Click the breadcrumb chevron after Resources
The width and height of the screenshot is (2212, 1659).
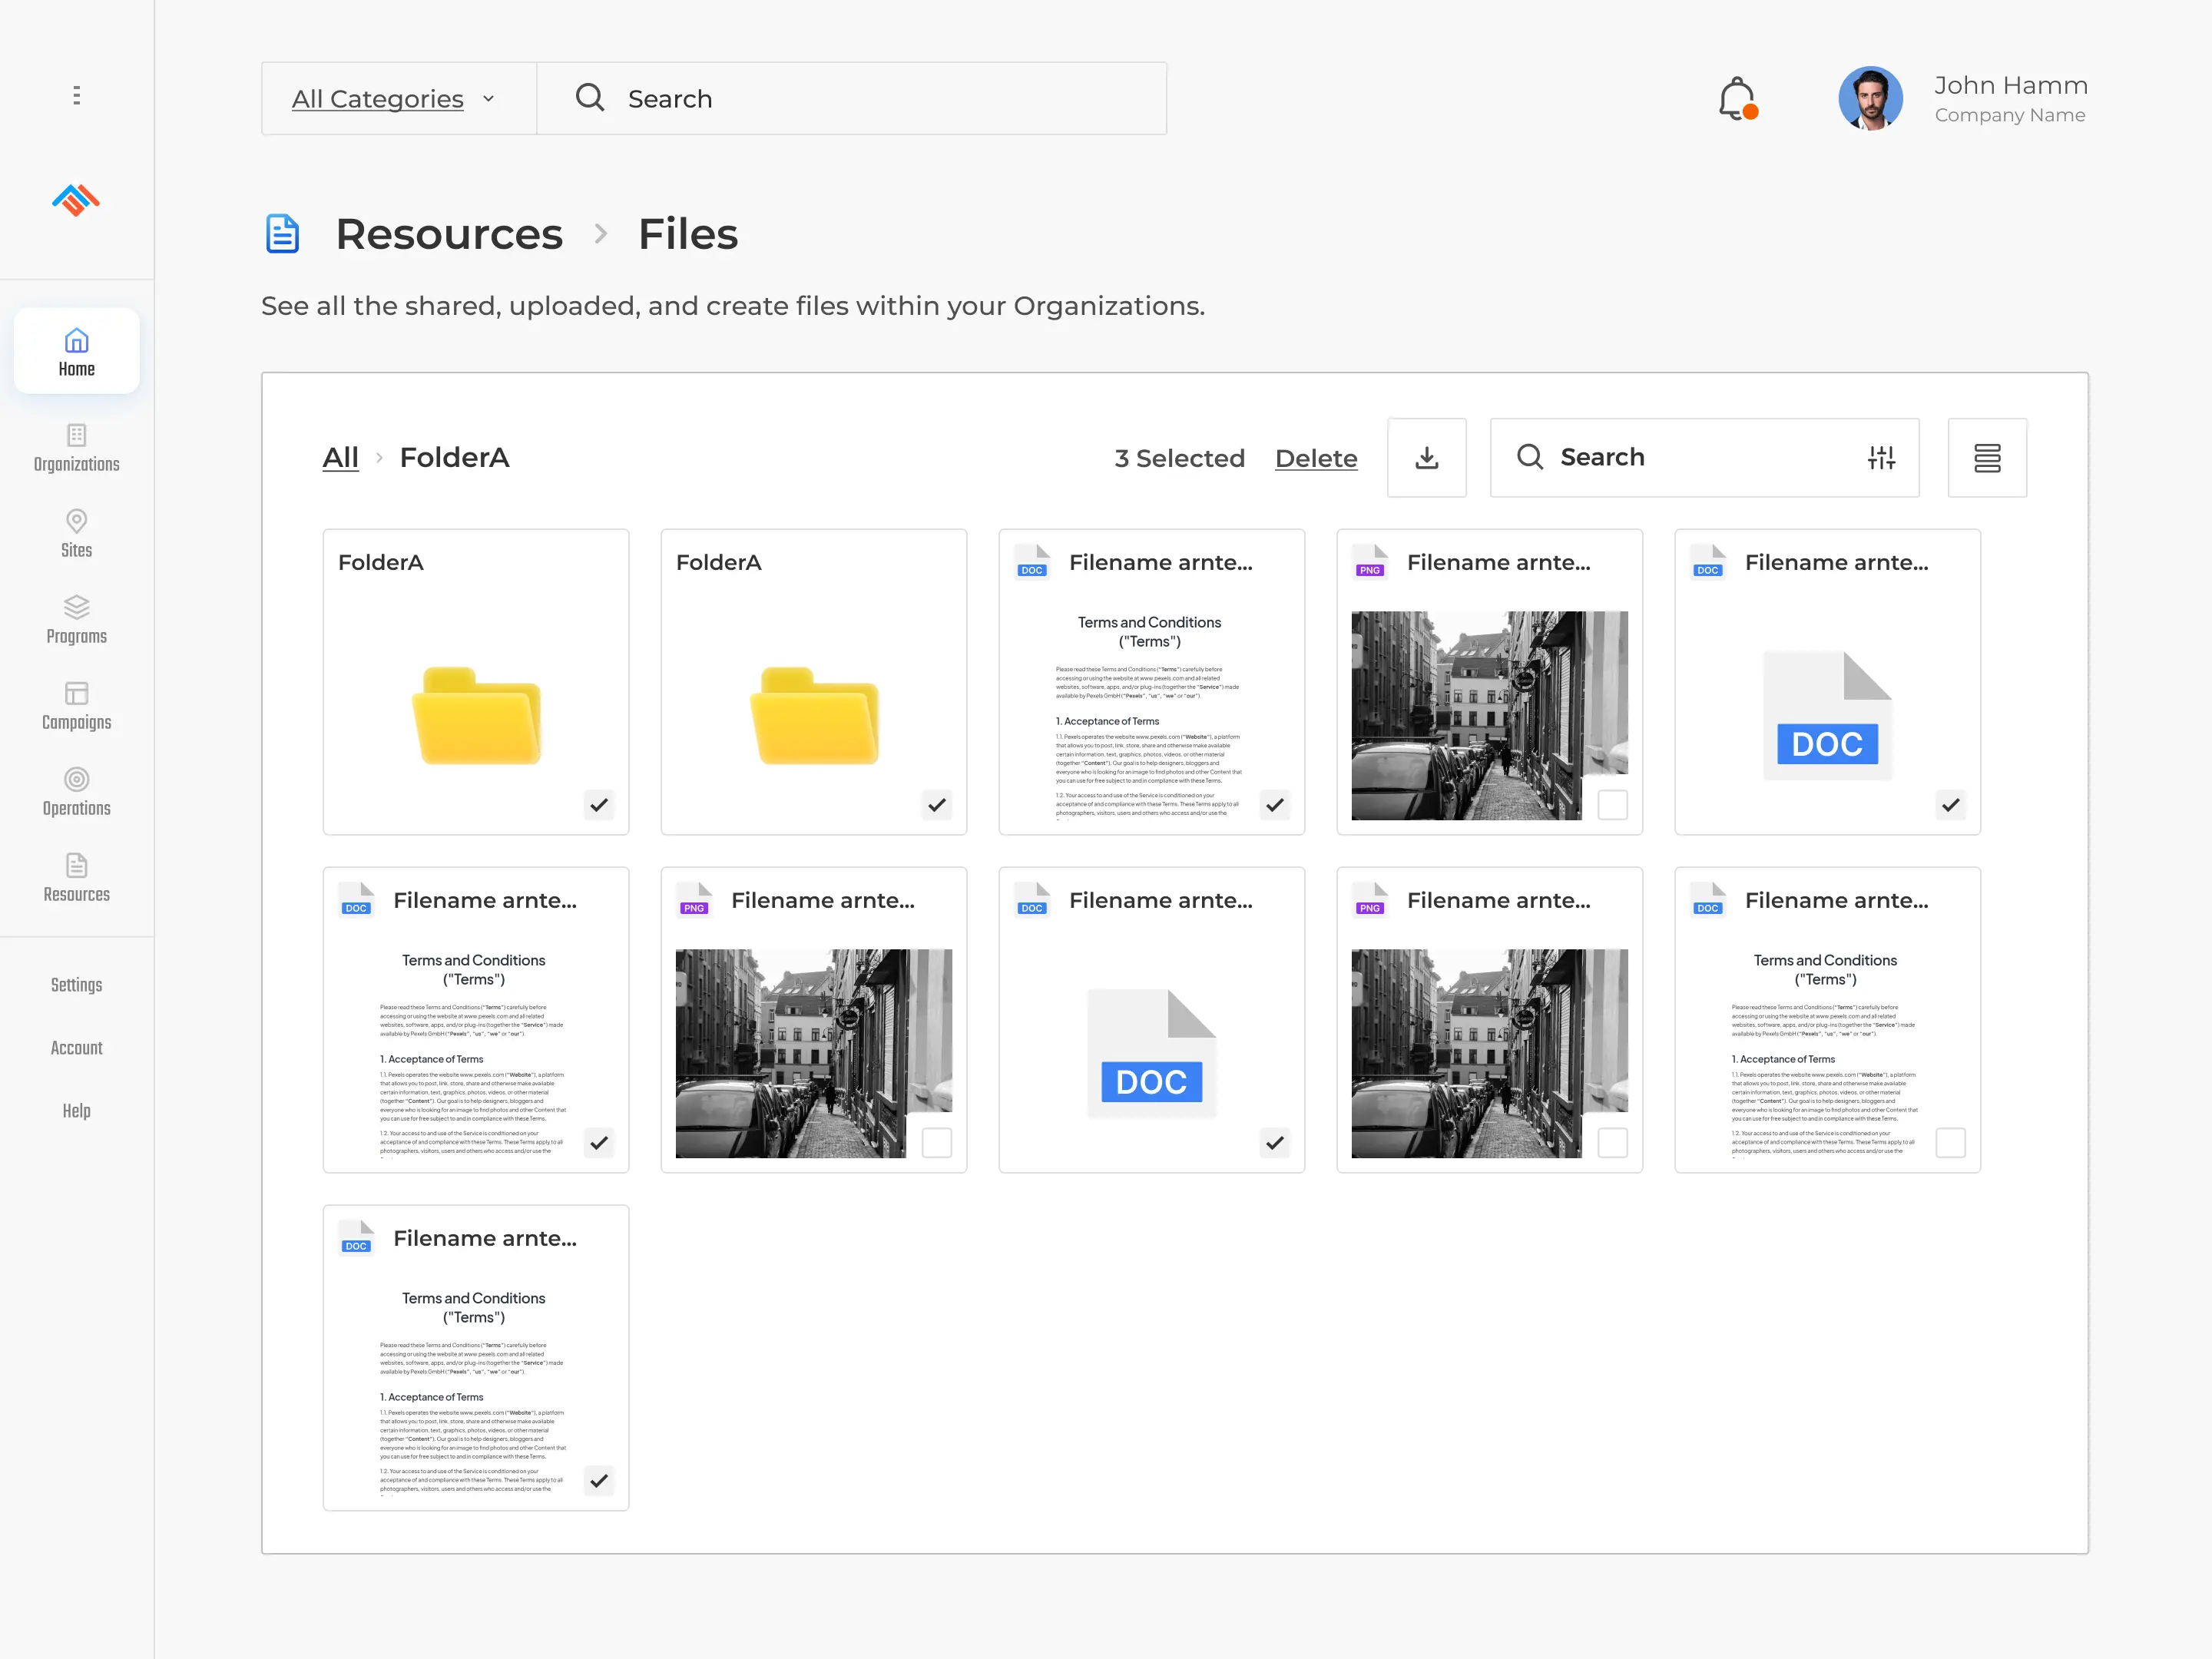coord(601,234)
